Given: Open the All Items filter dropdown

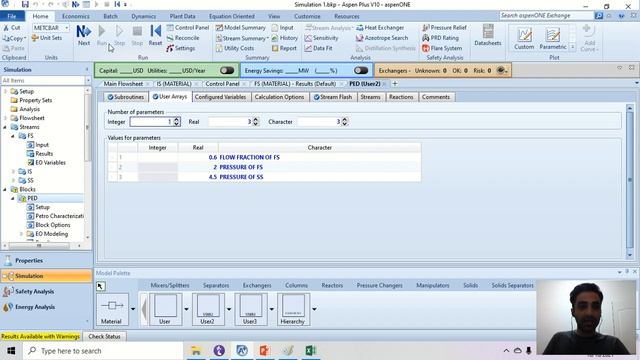Looking at the screenshot, I should (88, 80).
